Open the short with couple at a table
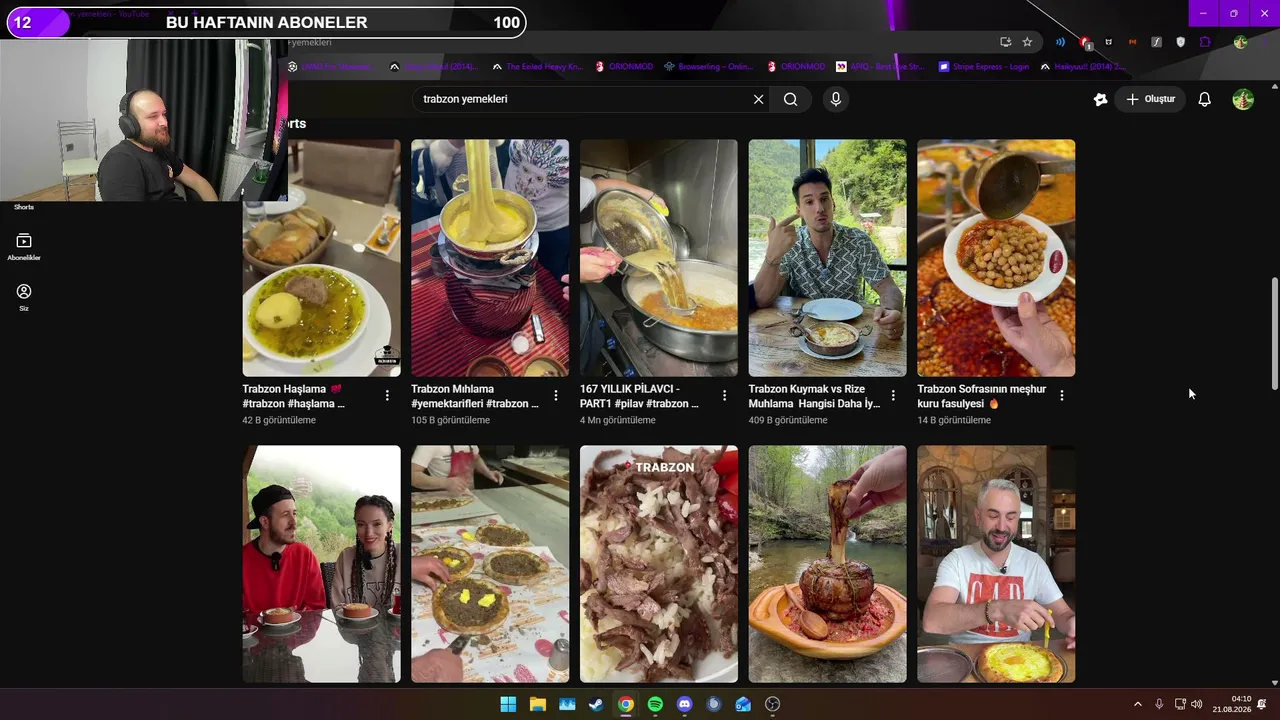Image resolution: width=1280 pixels, height=720 pixels. [321, 564]
